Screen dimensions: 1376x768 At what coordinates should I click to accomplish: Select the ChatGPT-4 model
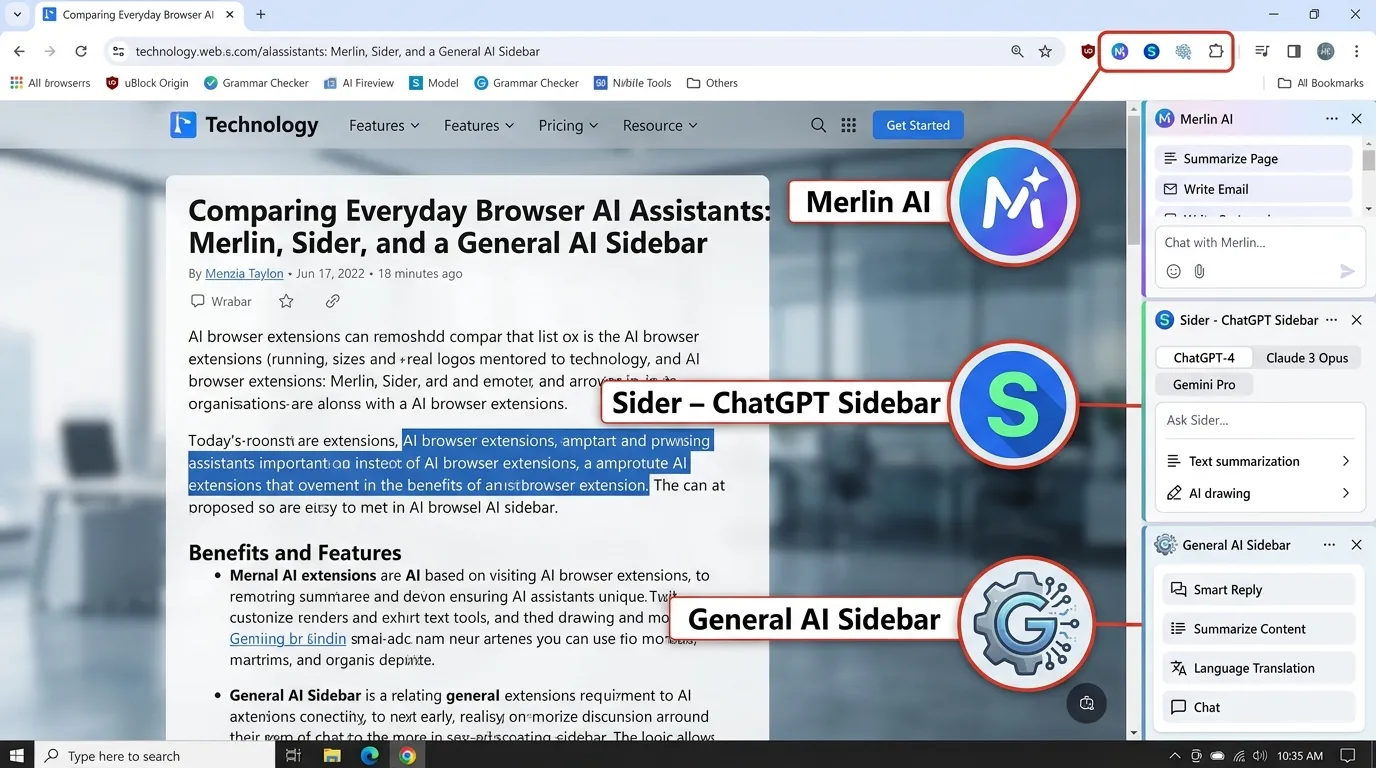pyautogui.click(x=1204, y=357)
